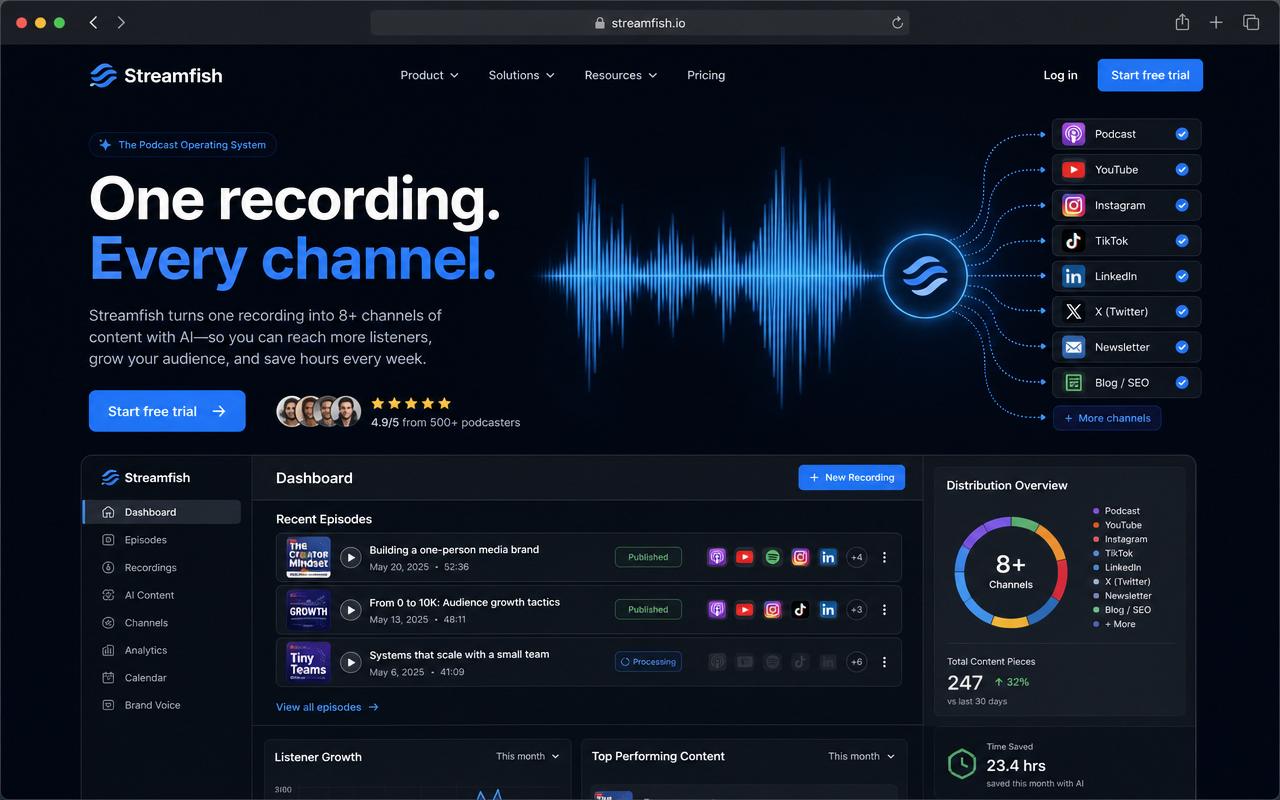1280x800 pixels.
Task: Expand +3 channels on From 0 to 10K episode
Action: click(x=856, y=609)
